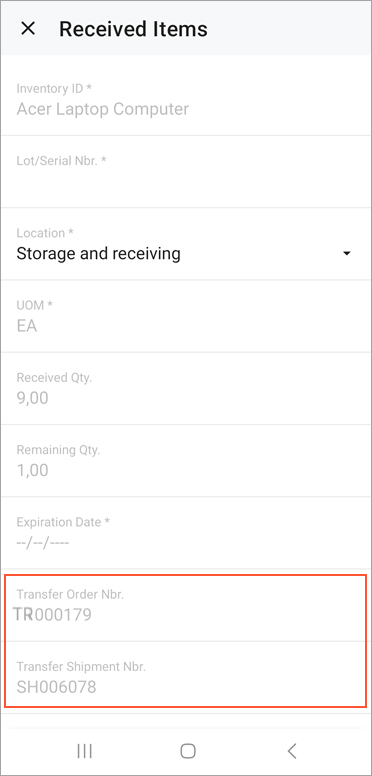372x776 pixels.
Task: Click the Transfer Order Nbr. label text
Action: pos(70,594)
